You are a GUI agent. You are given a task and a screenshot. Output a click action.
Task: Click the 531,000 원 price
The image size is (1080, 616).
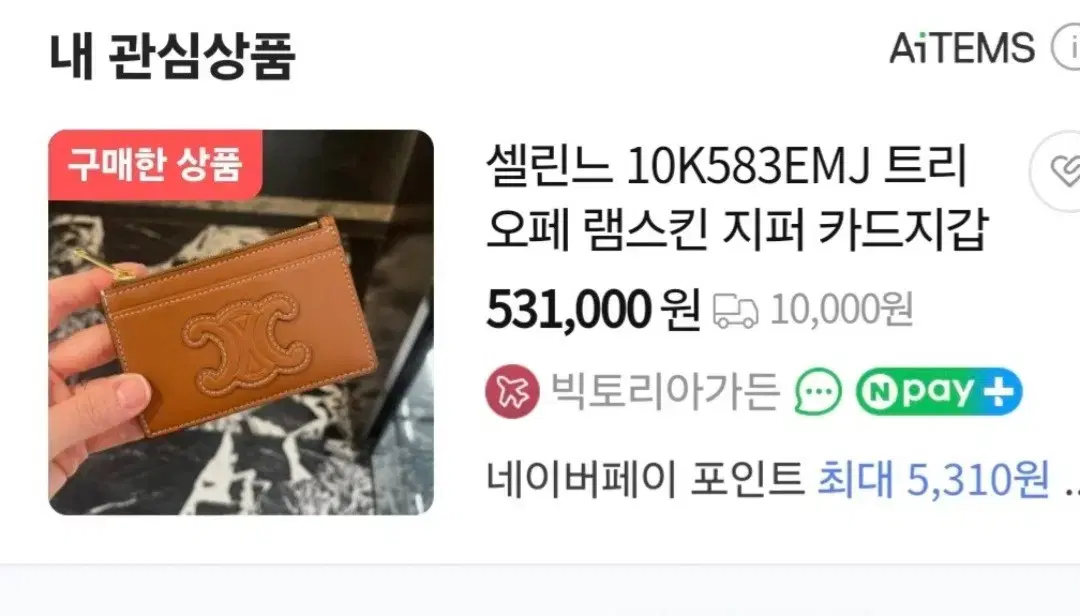point(592,309)
